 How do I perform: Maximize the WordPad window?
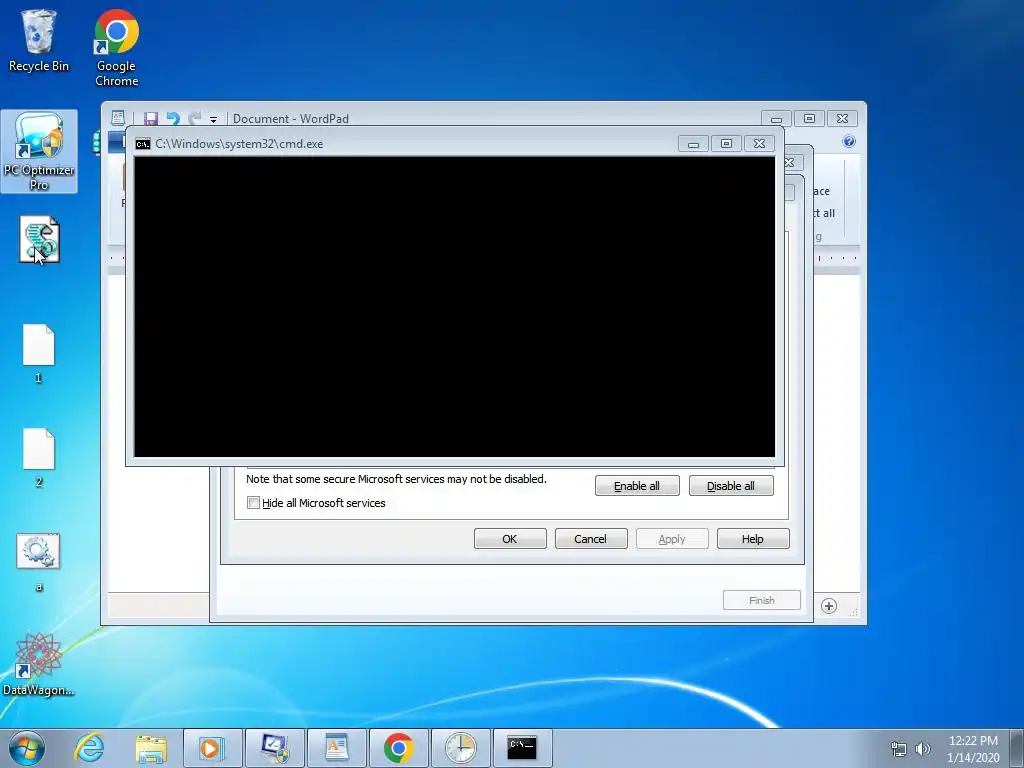[x=809, y=119]
